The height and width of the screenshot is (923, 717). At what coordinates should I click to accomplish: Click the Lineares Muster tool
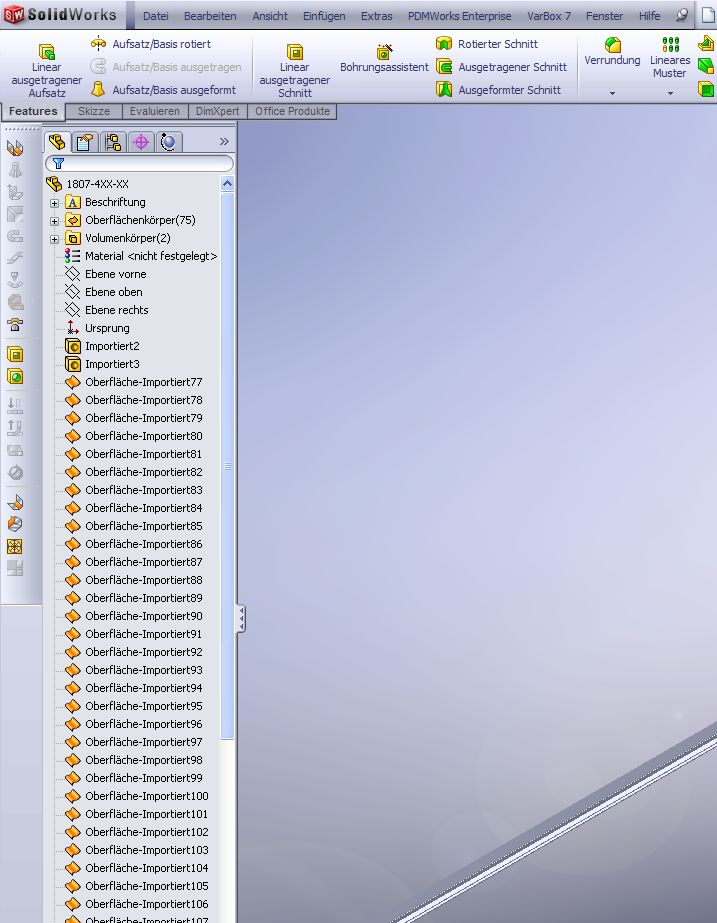(x=670, y=58)
